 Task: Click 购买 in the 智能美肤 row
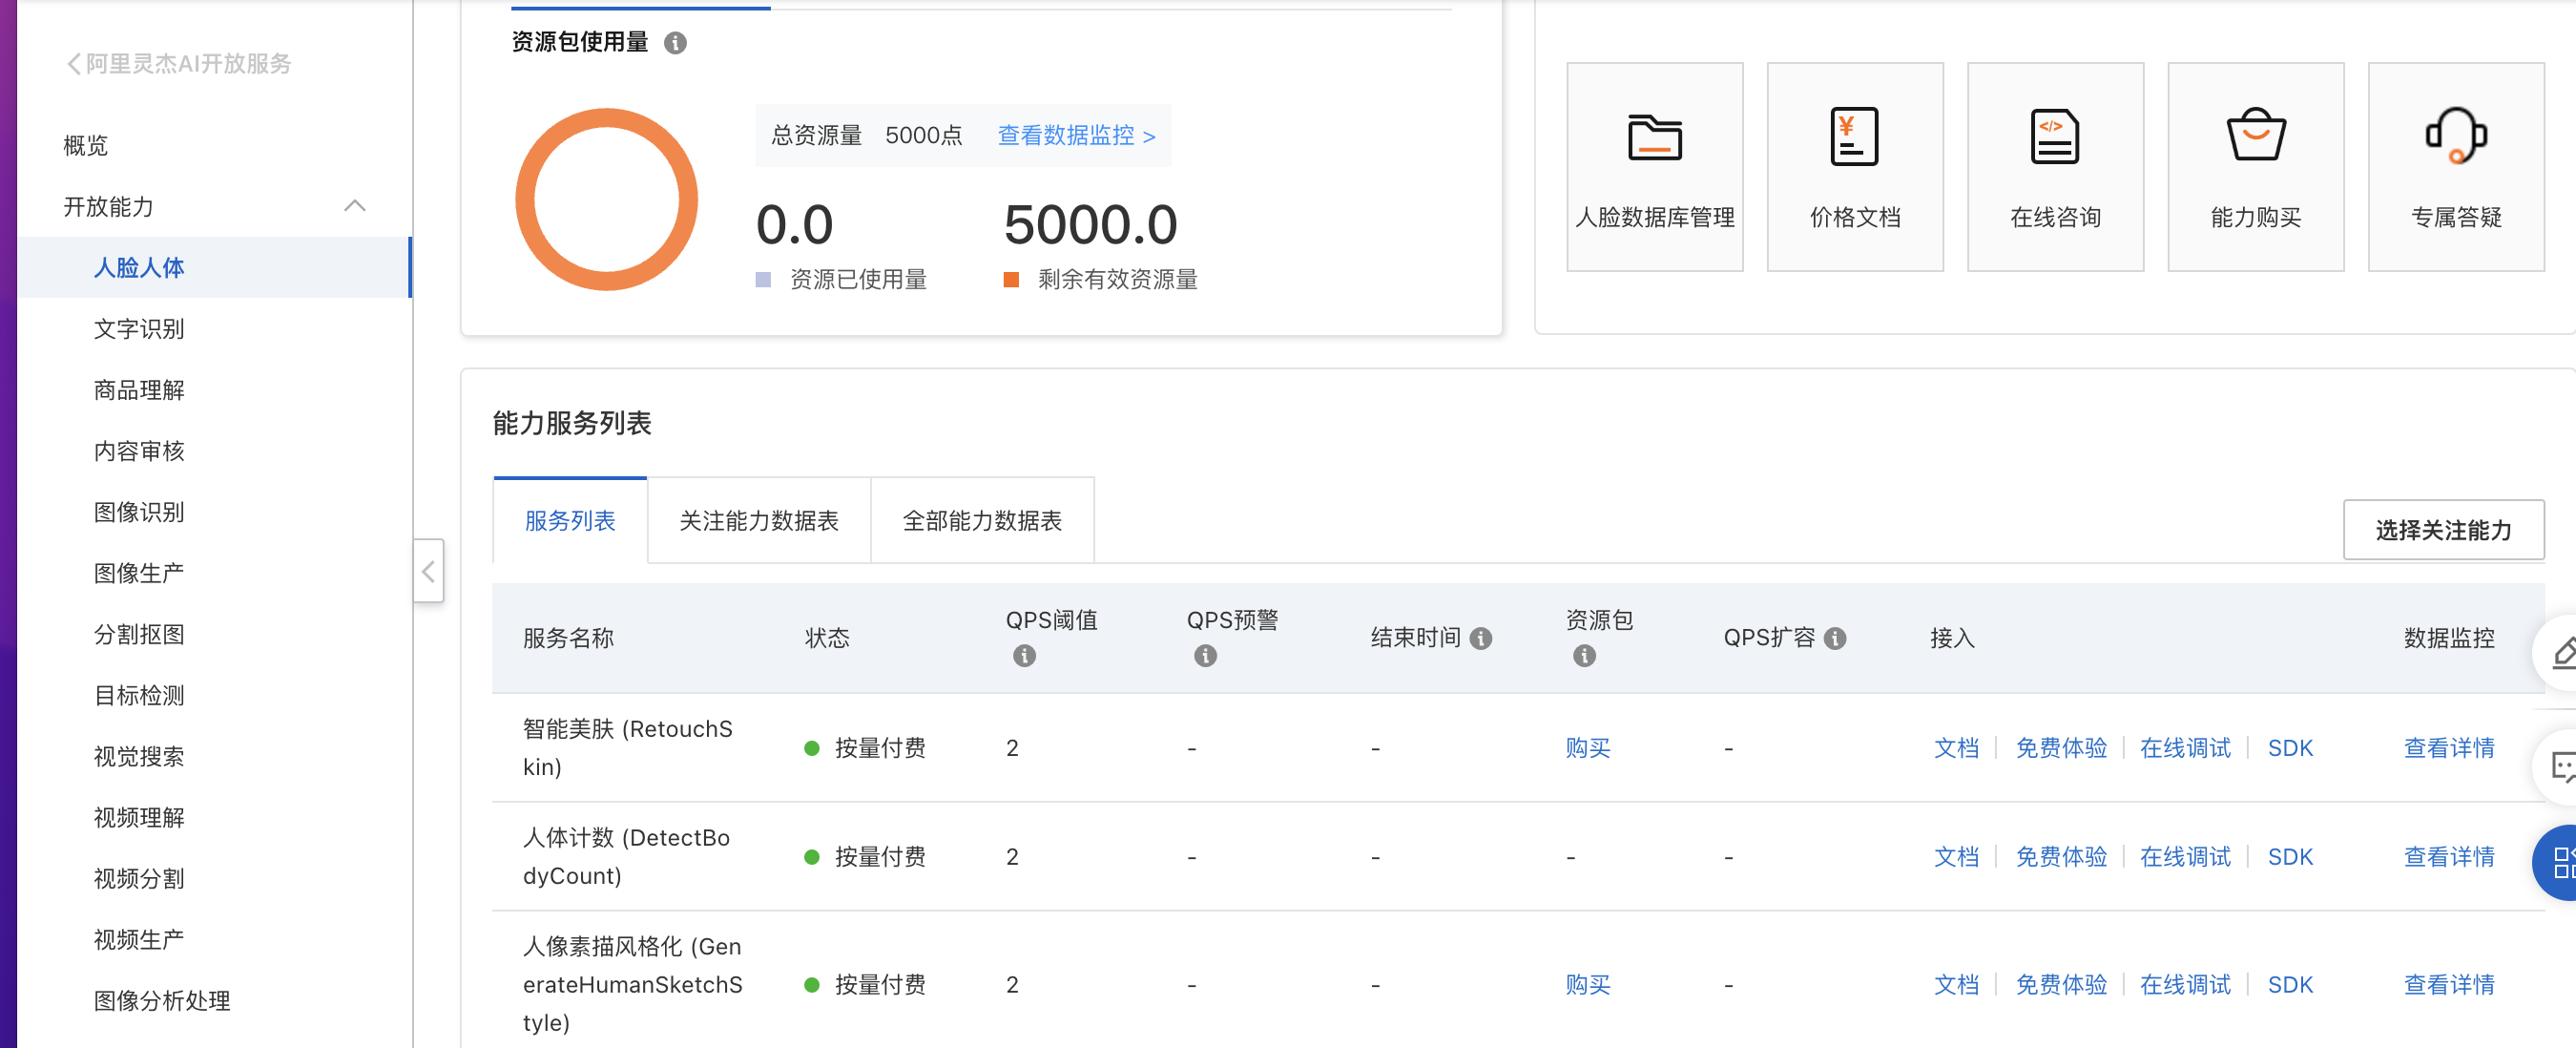pyautogui.click(x=1587, y=747)
